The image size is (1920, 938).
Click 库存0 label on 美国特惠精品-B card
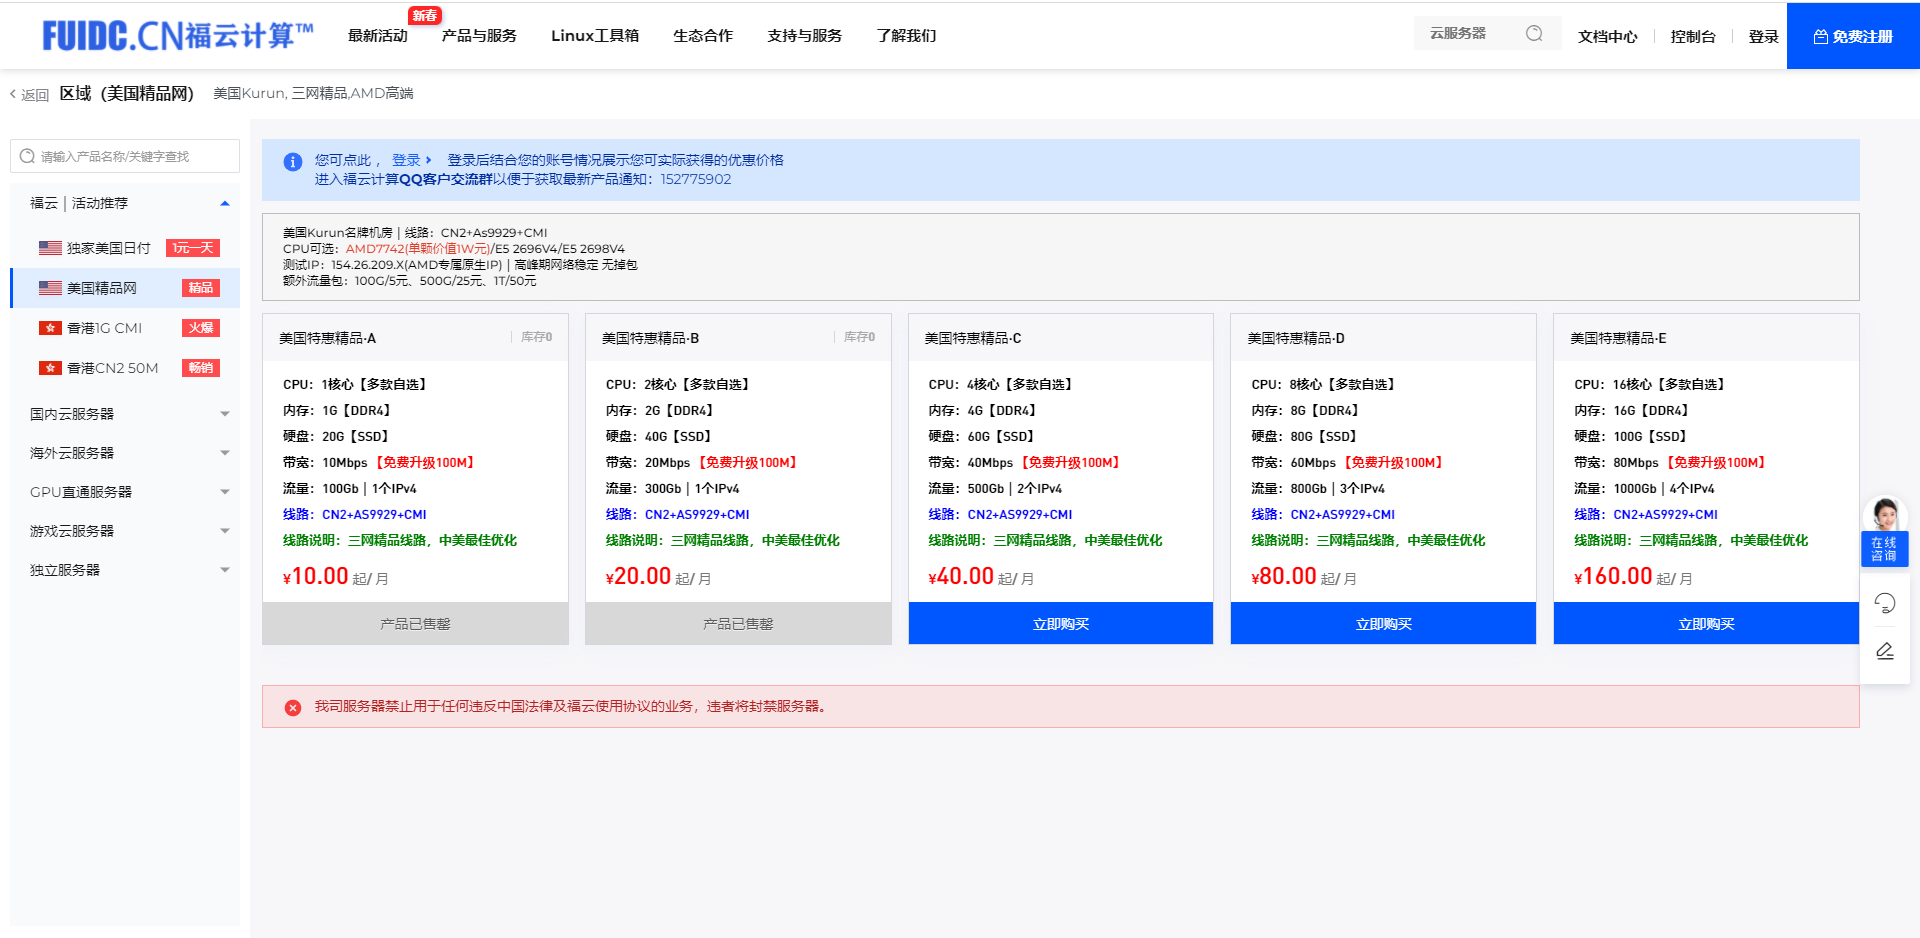859,337
